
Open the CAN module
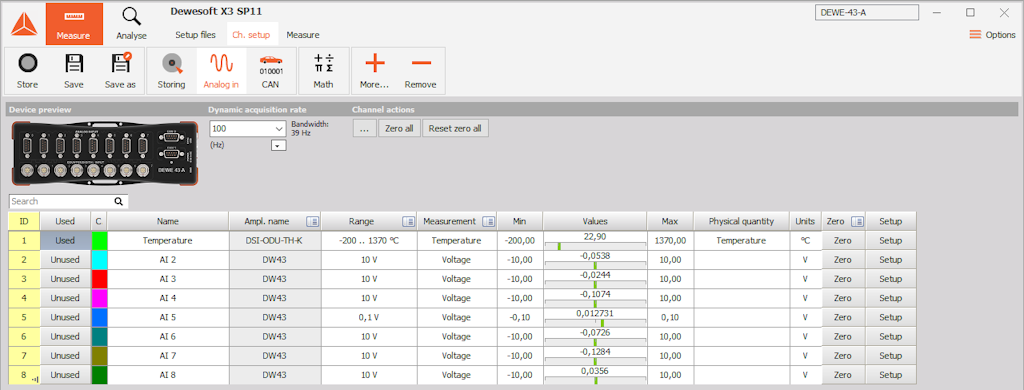tap(270, 71)
